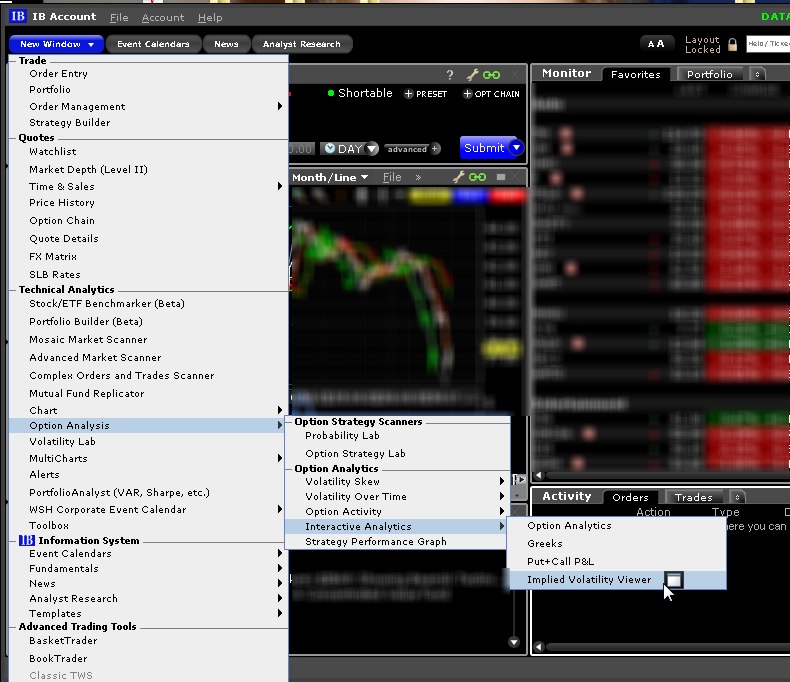The image size is (790, 682).
Task: Open the New Window dropdown button
Action: 56,44
